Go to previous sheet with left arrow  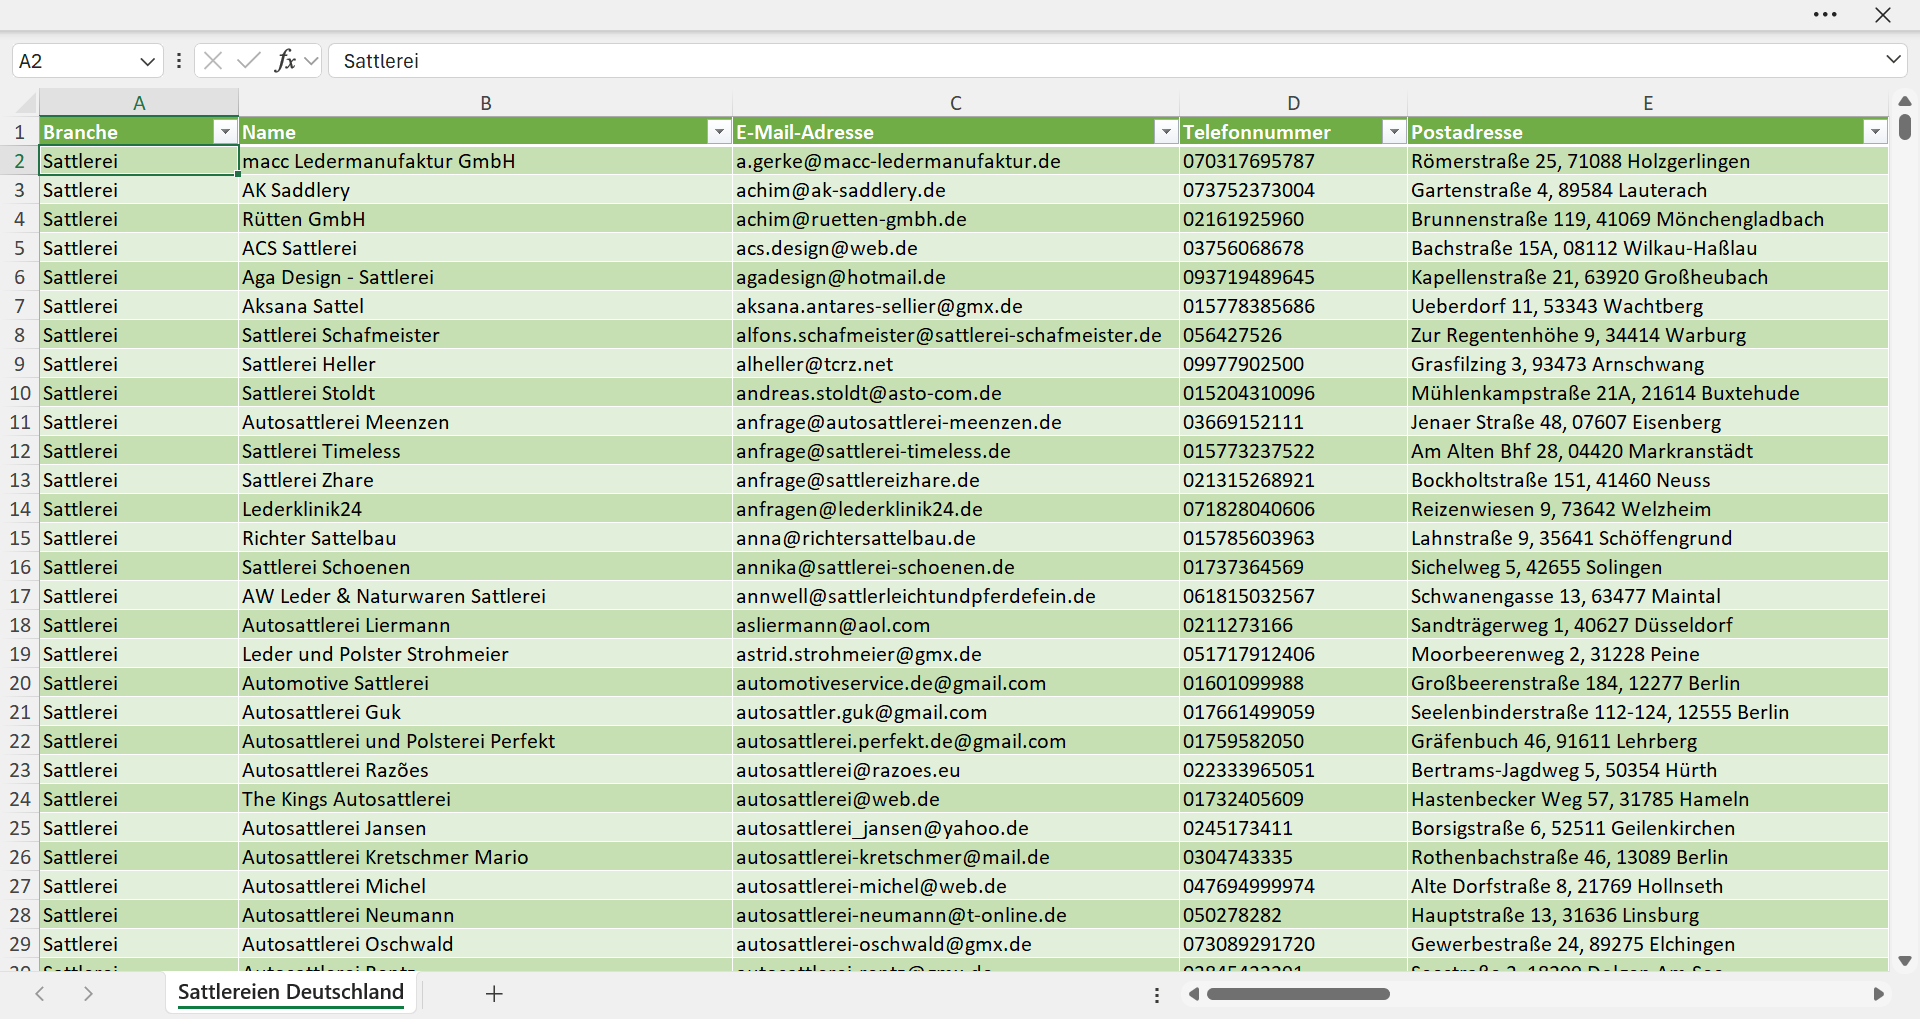[40, 993]
